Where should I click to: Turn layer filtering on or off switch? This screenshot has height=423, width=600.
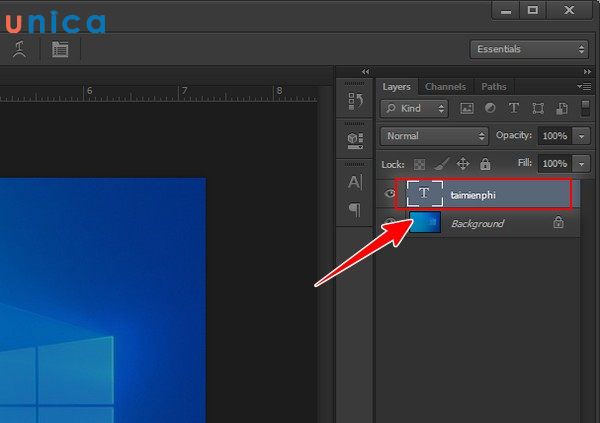(x=584, y=106)
